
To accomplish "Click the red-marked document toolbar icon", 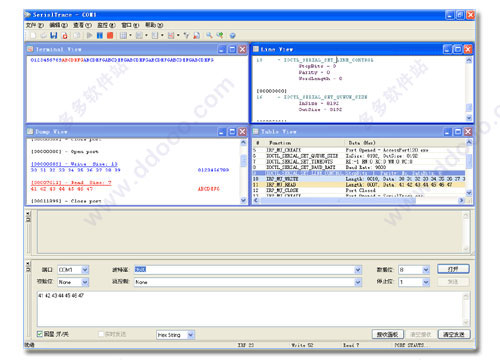I will click(65, 35).
